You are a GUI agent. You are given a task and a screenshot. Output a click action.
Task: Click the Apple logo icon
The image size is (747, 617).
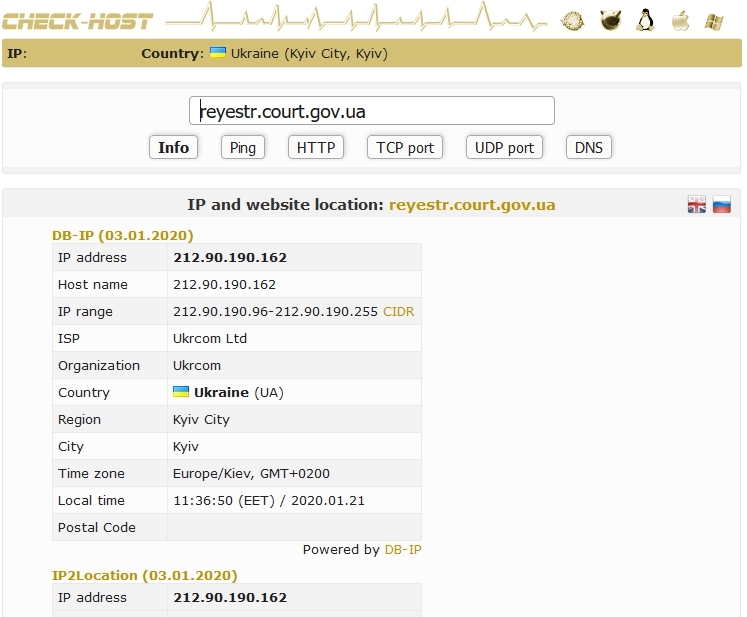coord(680,20)
